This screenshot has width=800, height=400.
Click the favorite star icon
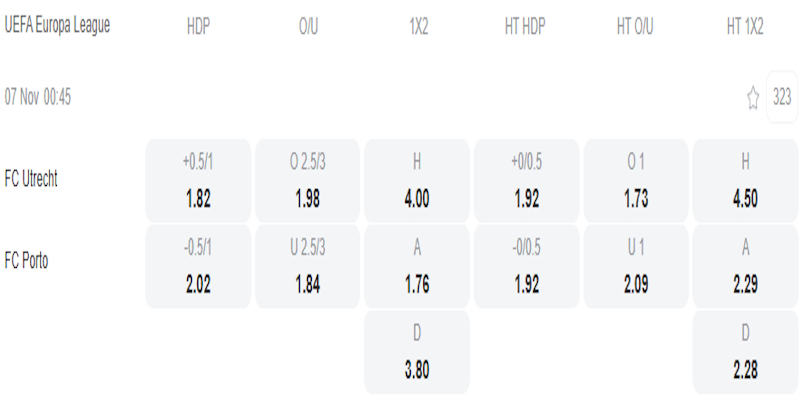(753, 97)
